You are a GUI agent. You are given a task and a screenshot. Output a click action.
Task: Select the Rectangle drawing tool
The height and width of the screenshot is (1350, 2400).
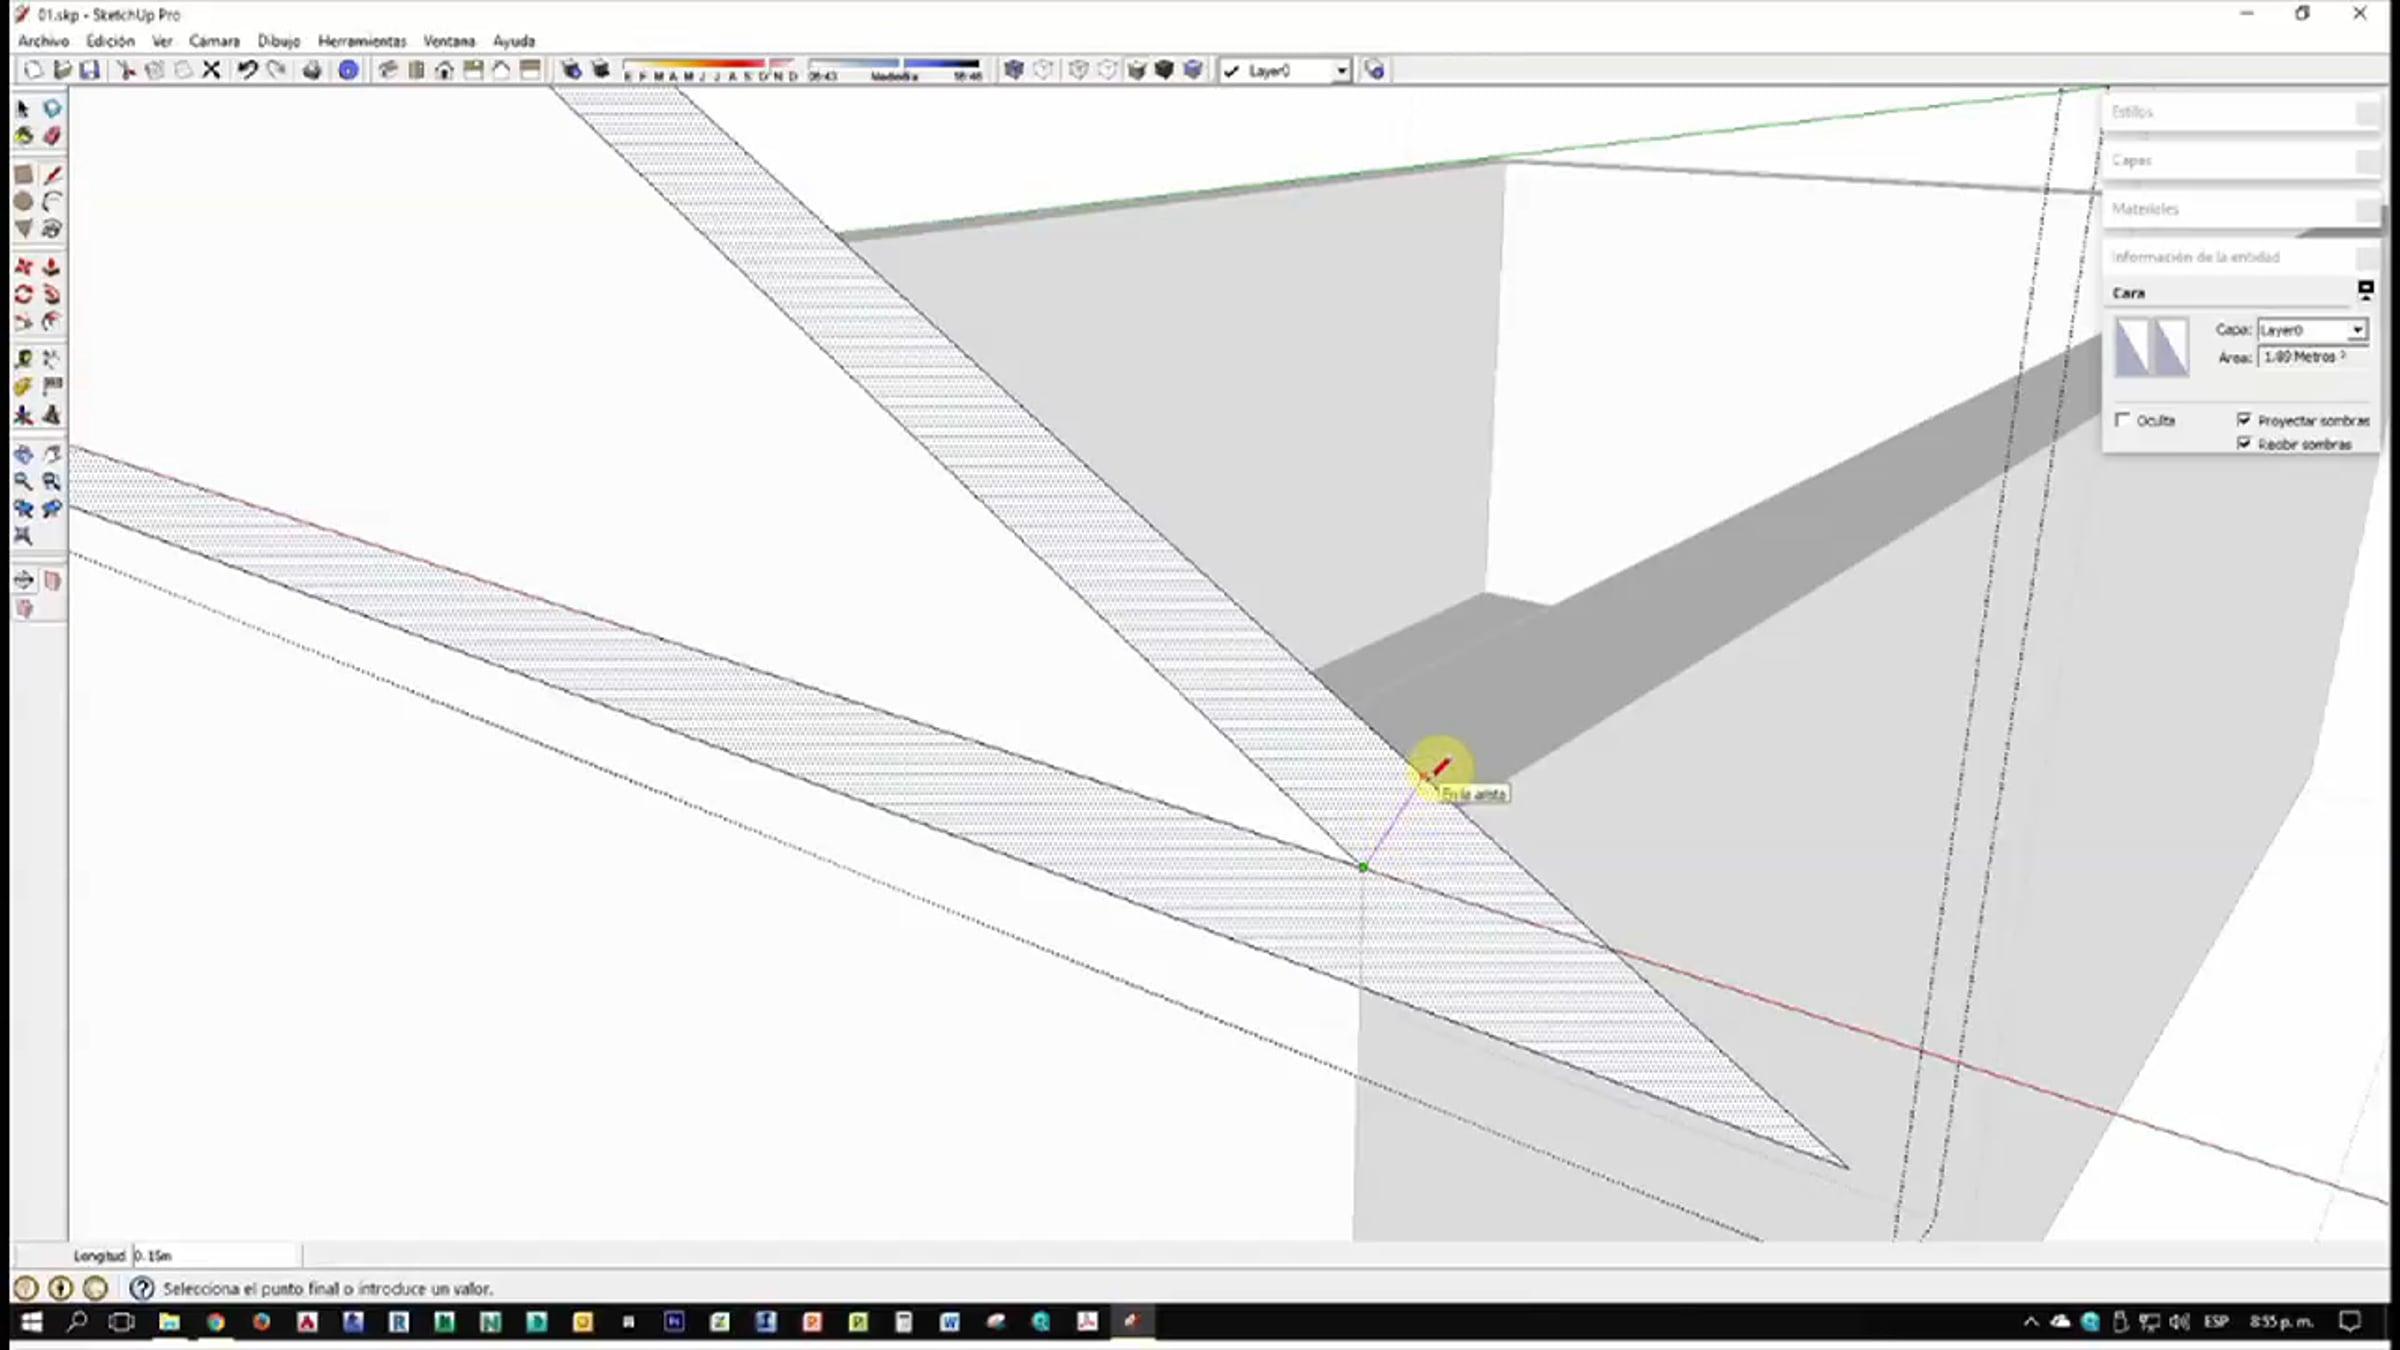pyautogui.click(x=24, y=175)
